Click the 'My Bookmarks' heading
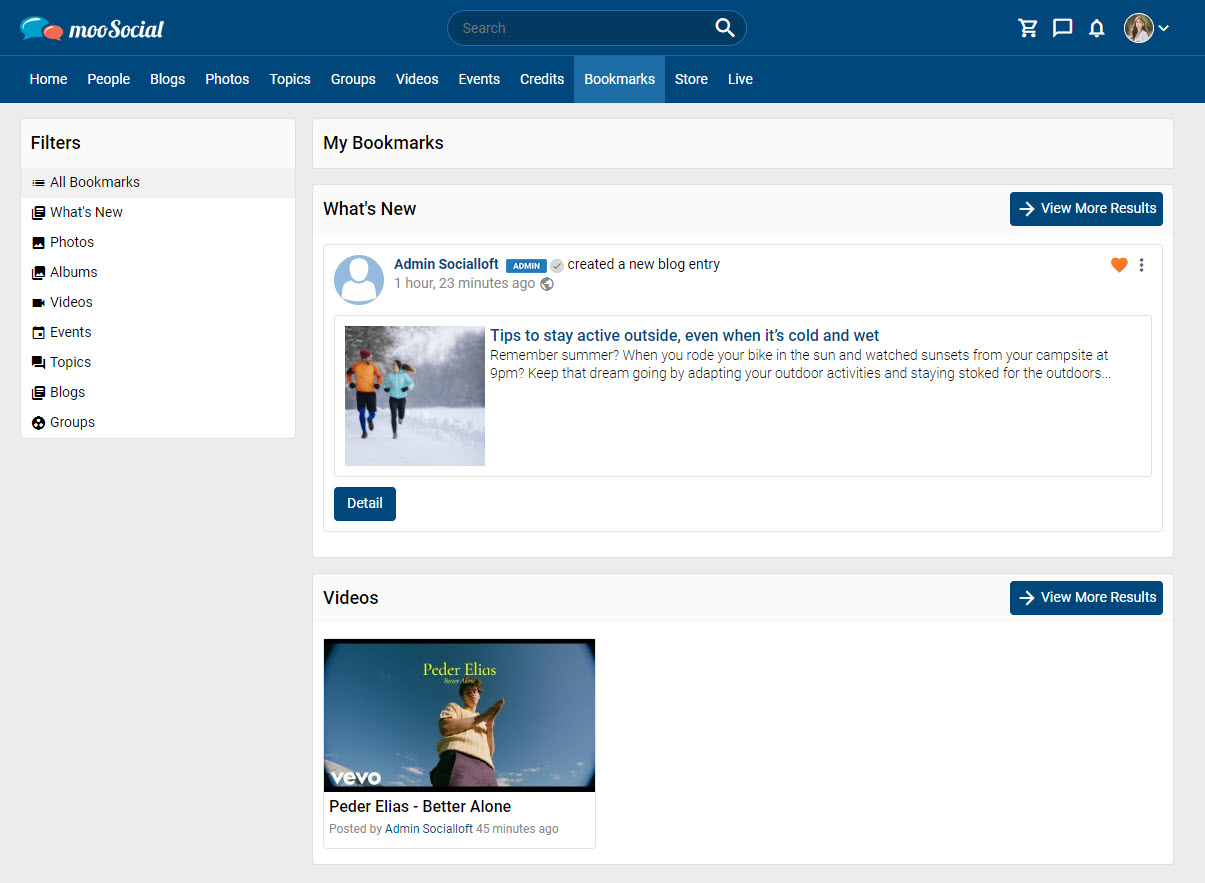Image resolution: width=1205 pixels, height=883 pixels. pos(383,143)
